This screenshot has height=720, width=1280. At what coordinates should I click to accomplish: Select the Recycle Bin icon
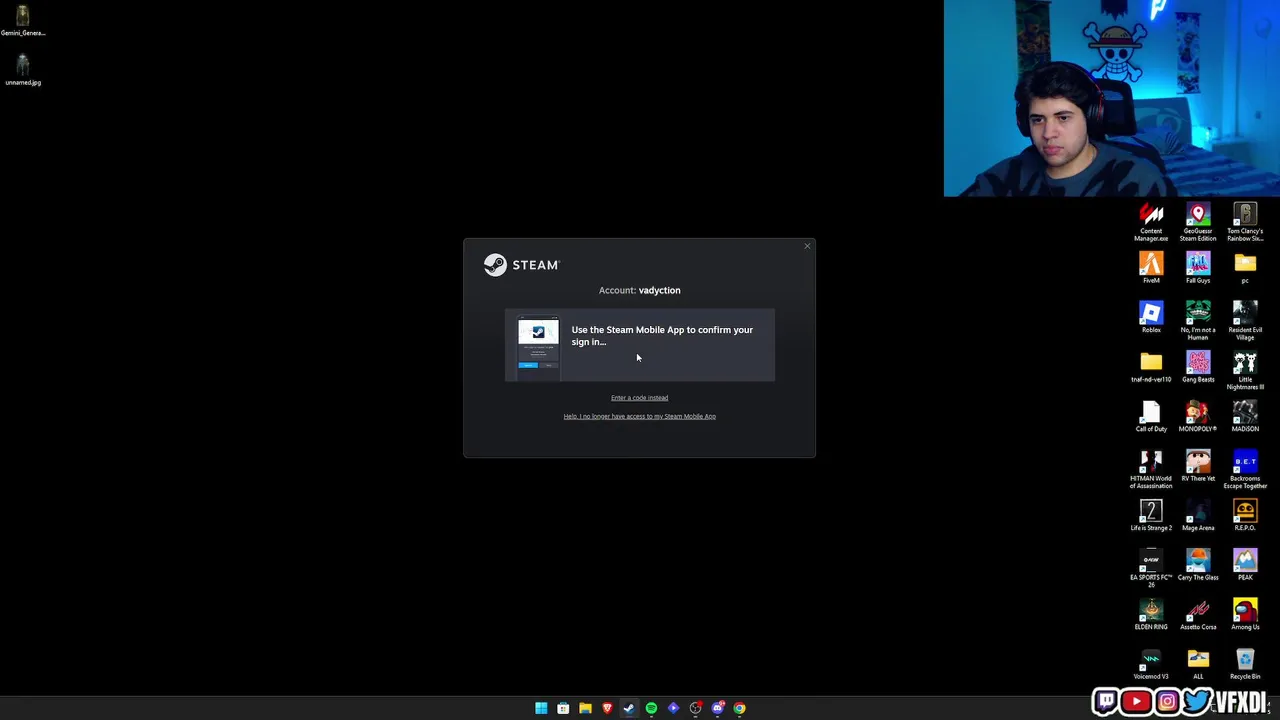click(1245, 664)
